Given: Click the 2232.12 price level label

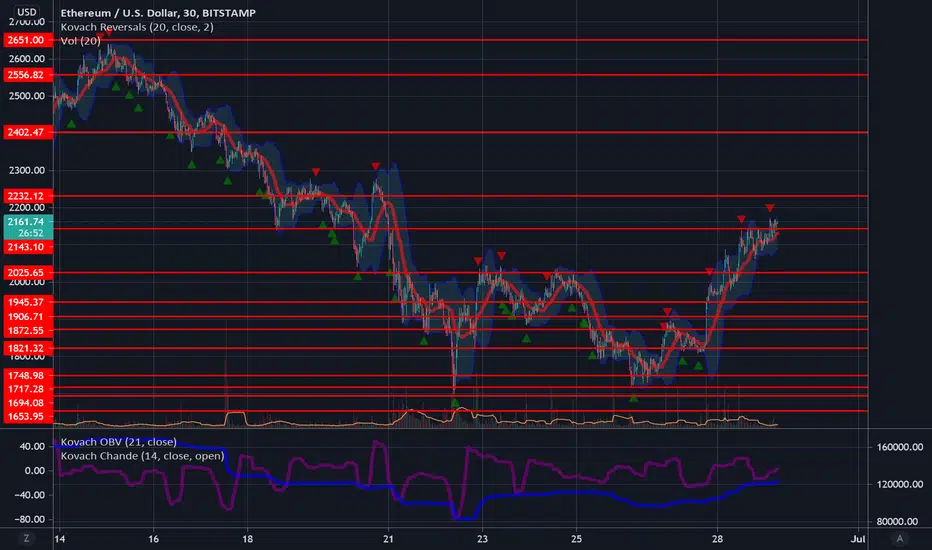Looking at the screenshot, I should 28,196.
